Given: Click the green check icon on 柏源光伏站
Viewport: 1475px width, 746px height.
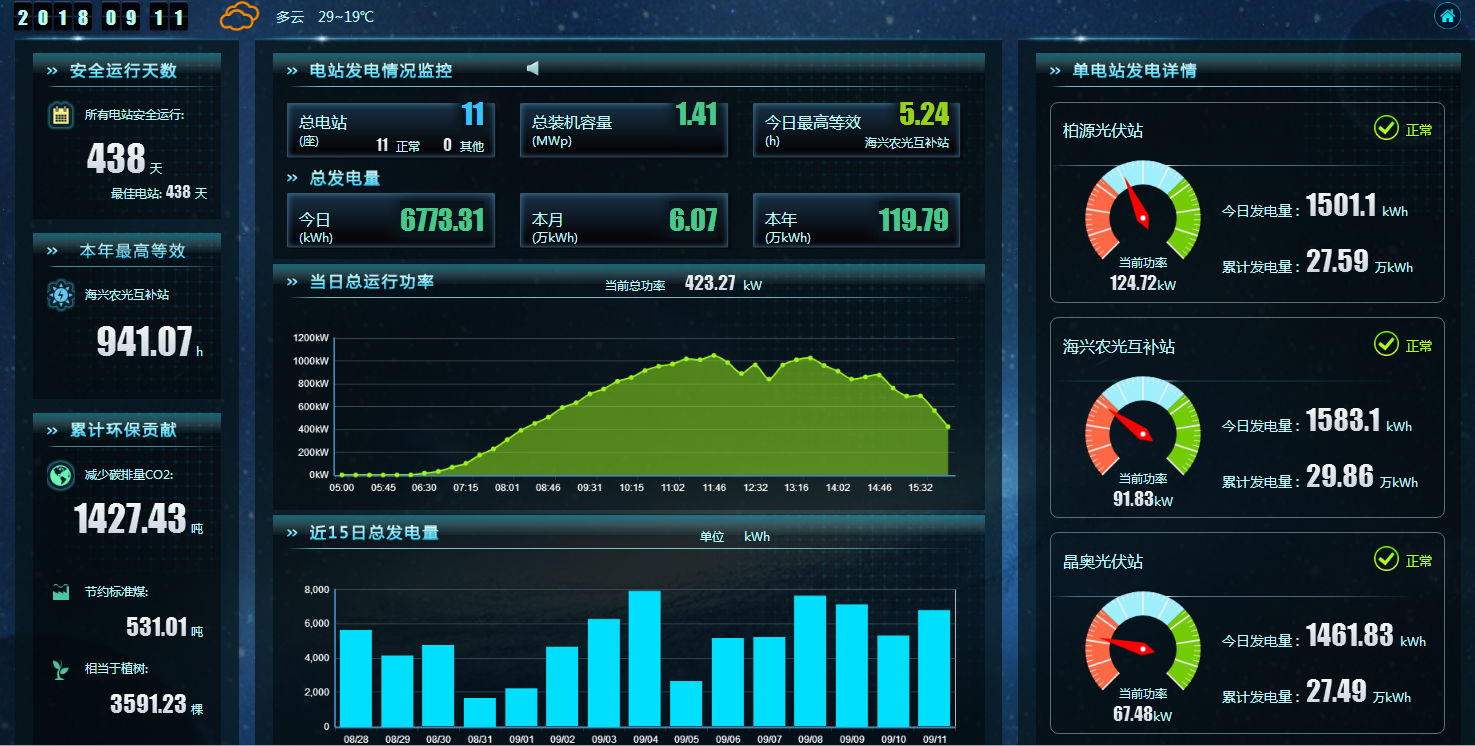Looking at the screenshot, I should tap(1386, 128).
